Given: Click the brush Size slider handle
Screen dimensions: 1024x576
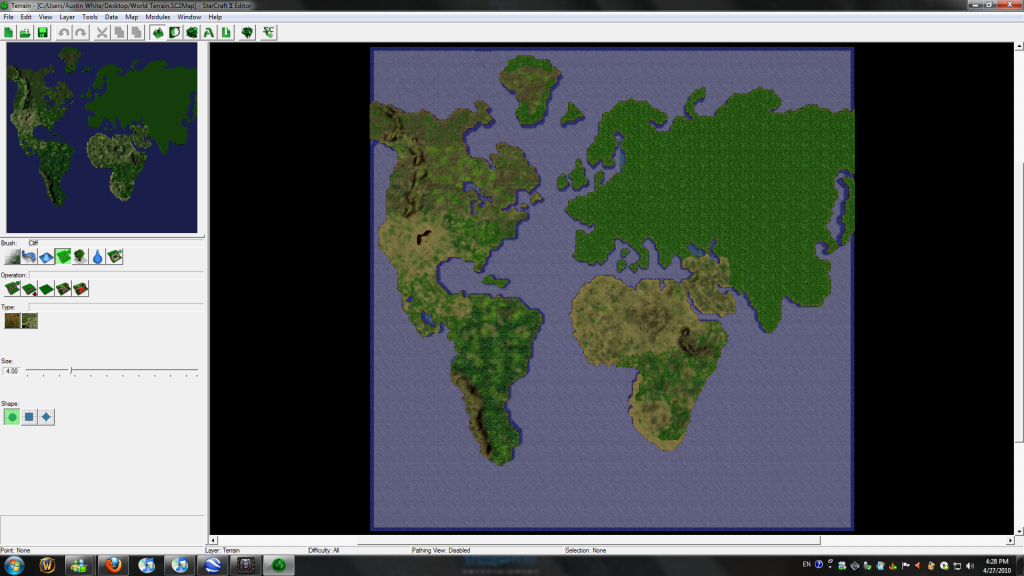Looking at the screenshot, I should [x=71, y=370].
